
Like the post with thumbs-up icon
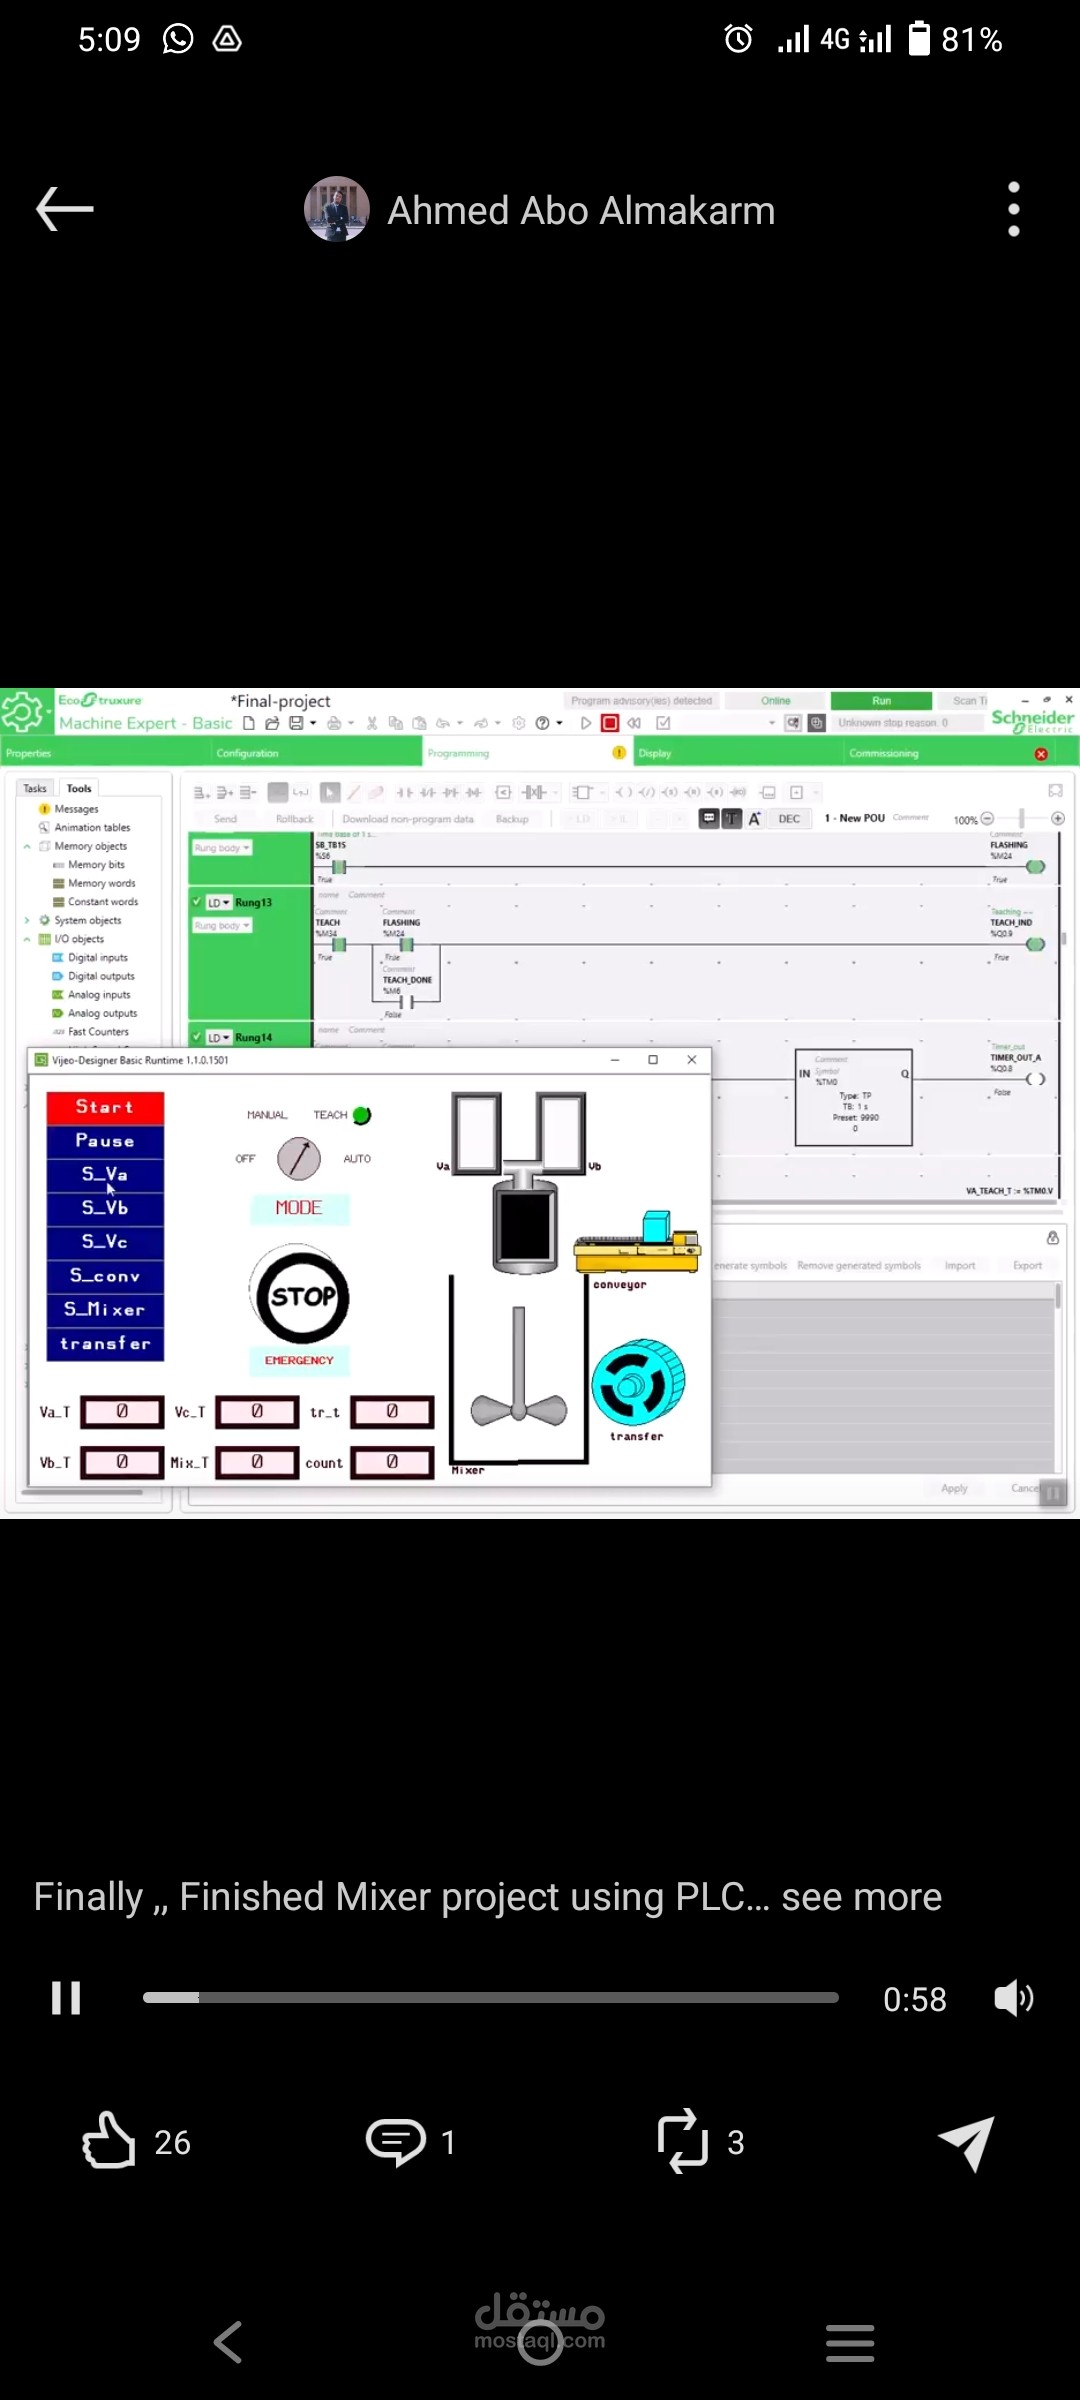coord(108,2141)
